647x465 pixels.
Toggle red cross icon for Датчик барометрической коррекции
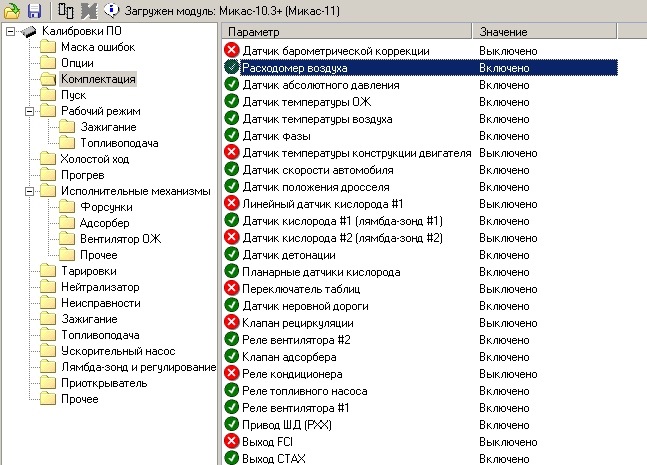231,50
